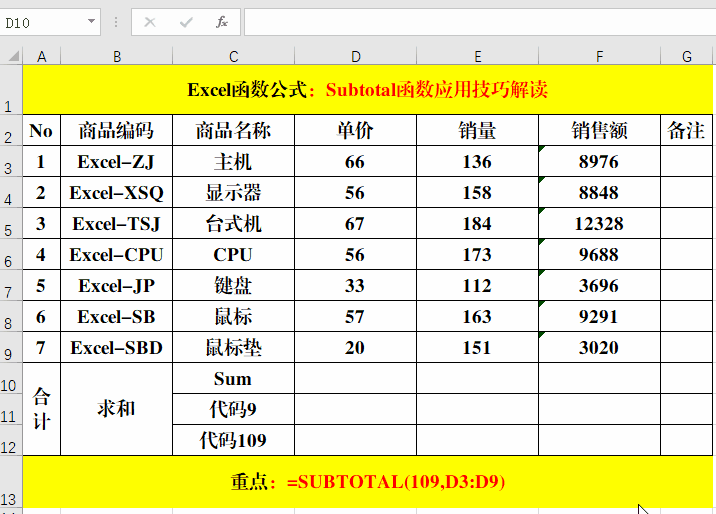
Task: Click into the formula bar input
Action: pyautogui.click(x=479, y=22)
